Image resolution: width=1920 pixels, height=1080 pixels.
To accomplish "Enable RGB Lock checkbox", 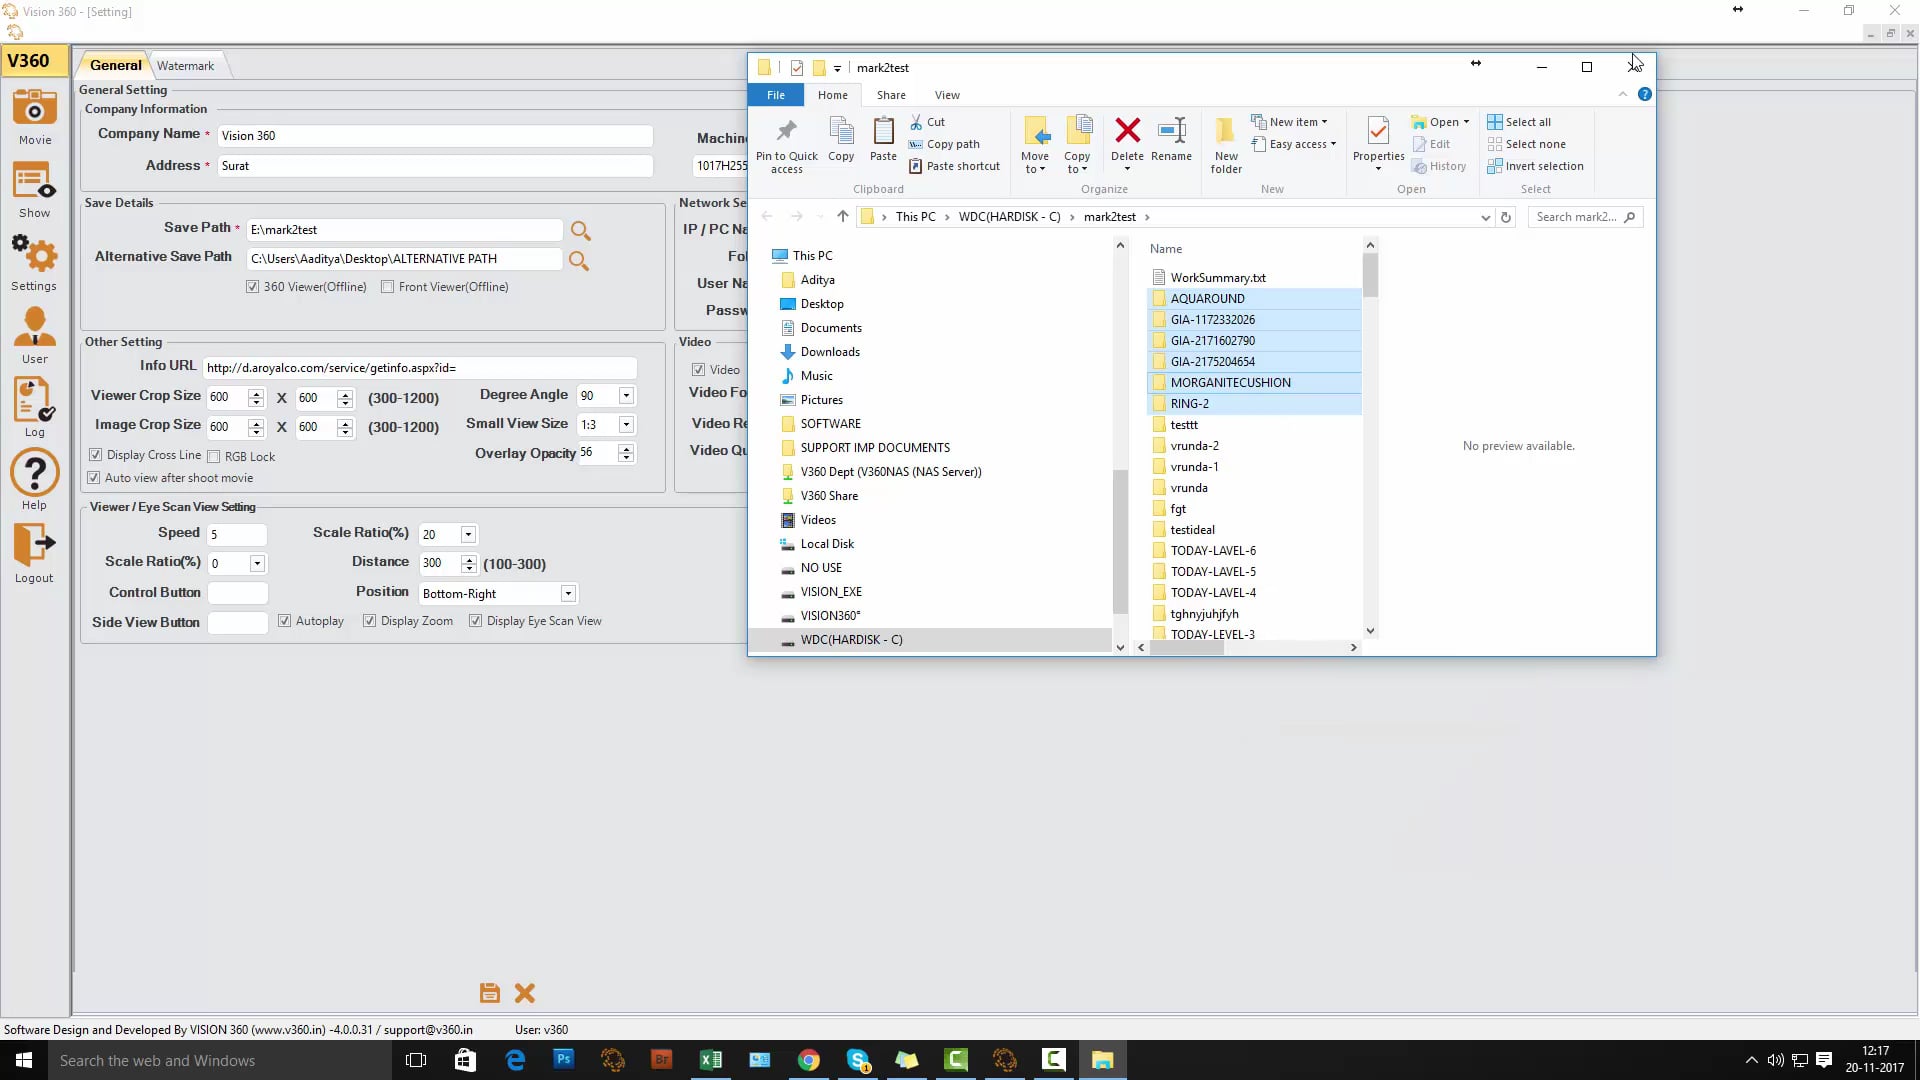I will click(213, 457).
